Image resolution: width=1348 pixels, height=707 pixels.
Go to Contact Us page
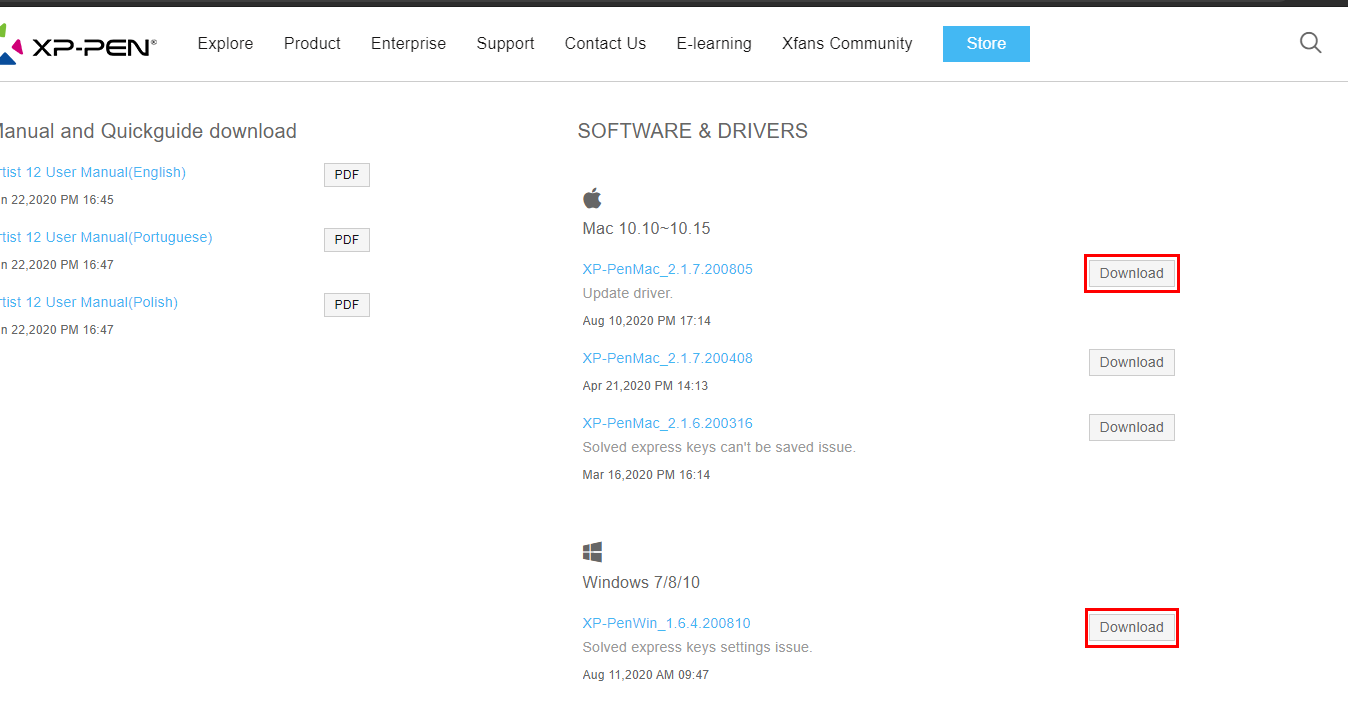point(605,44)
